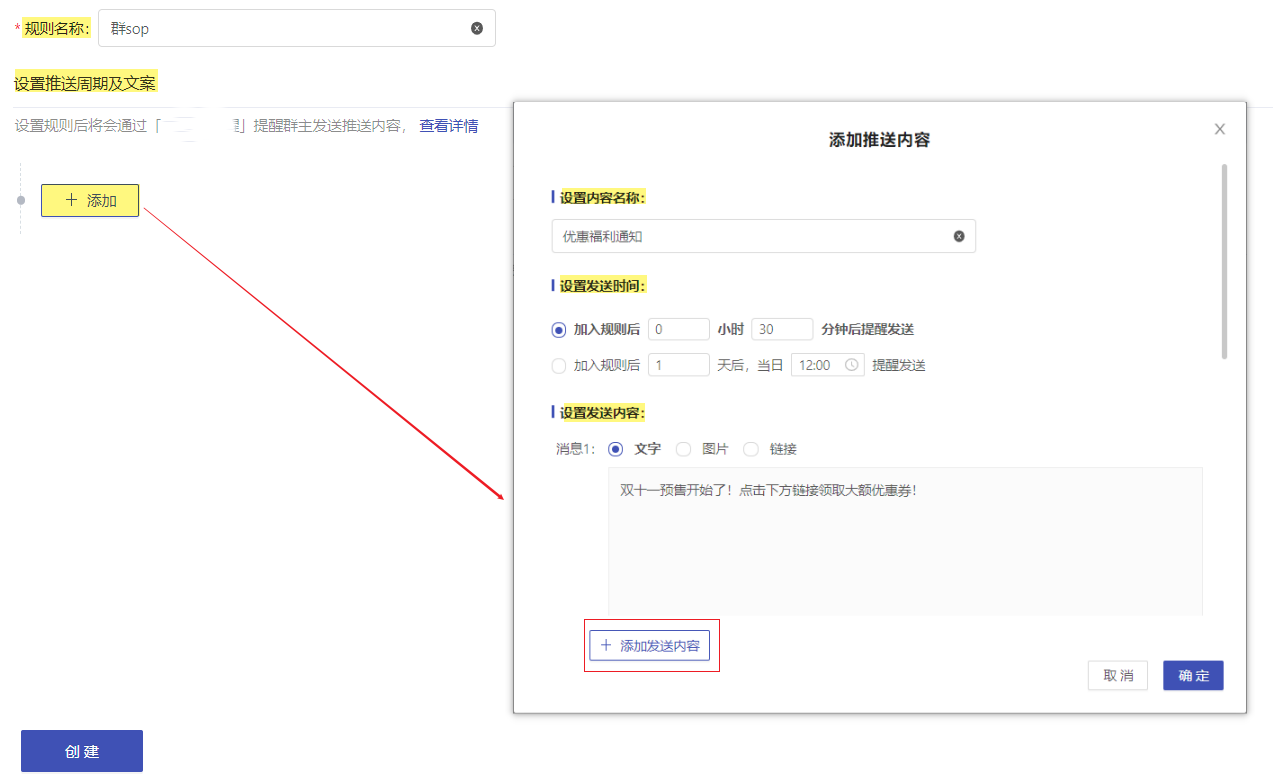This screenshot has width=1273, height=774.
Task: Click the message text area
Action: (905, 541)
